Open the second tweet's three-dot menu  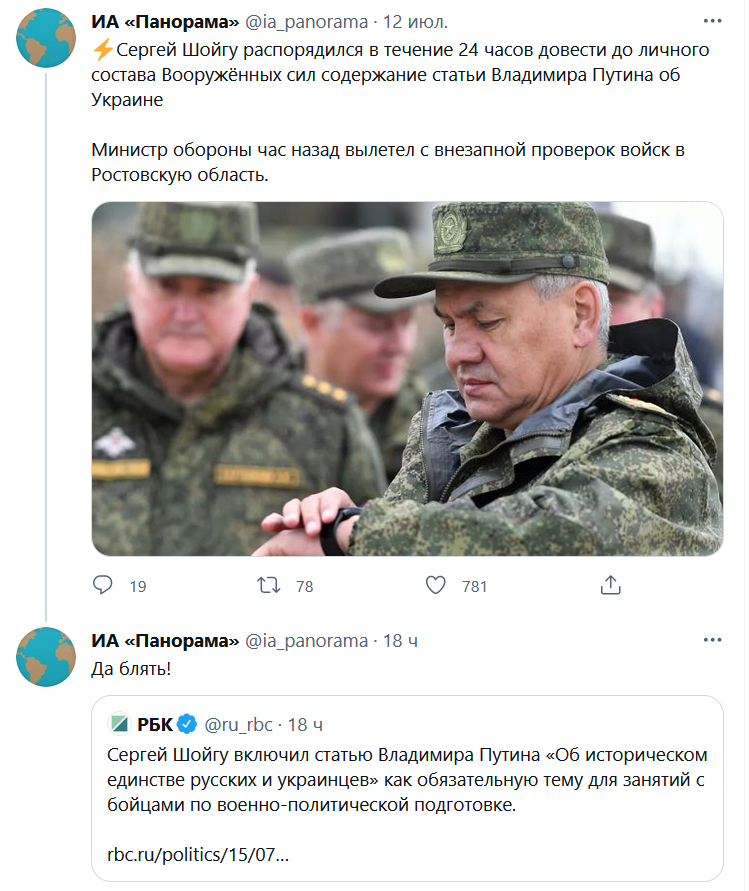[x=712, y=640]
